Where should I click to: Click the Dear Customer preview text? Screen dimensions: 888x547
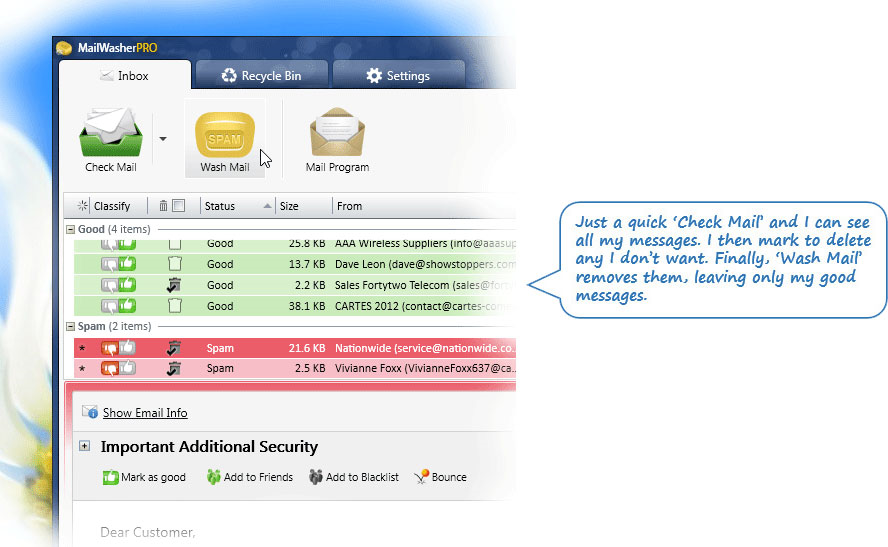[148, 532]
